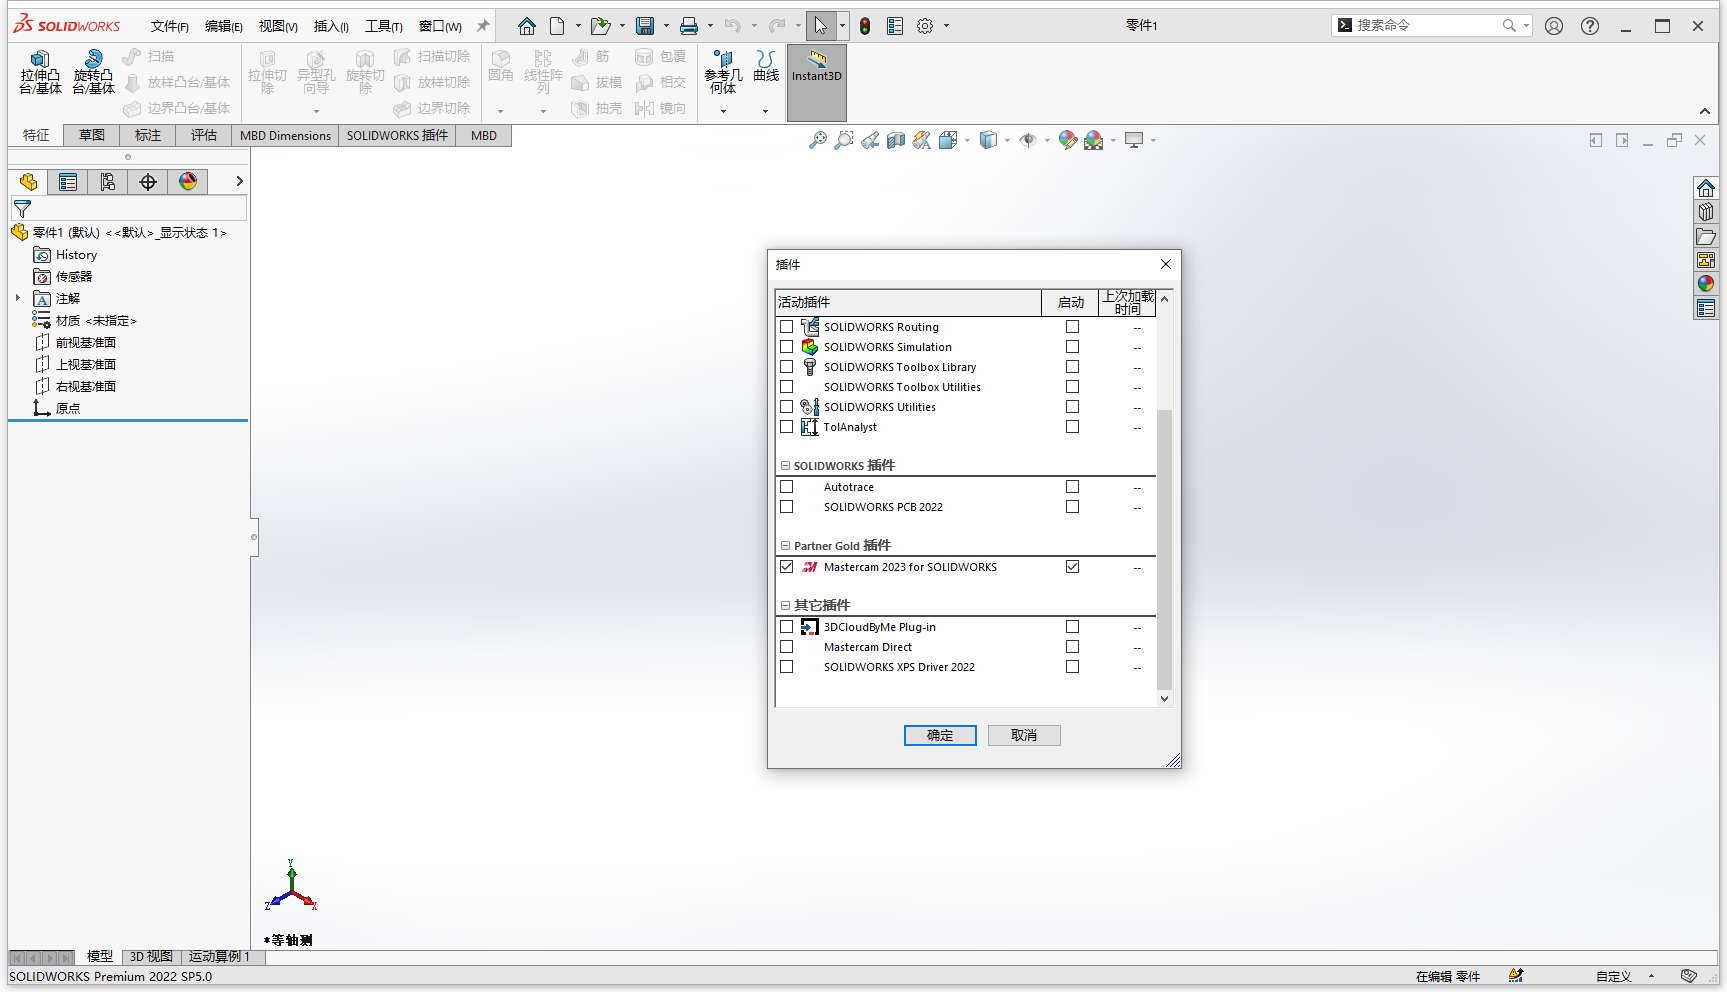The height and width of the screenshot is (992, 1727).
Task: Enable Autotrace active add-in checkbox
Action: 787,487
